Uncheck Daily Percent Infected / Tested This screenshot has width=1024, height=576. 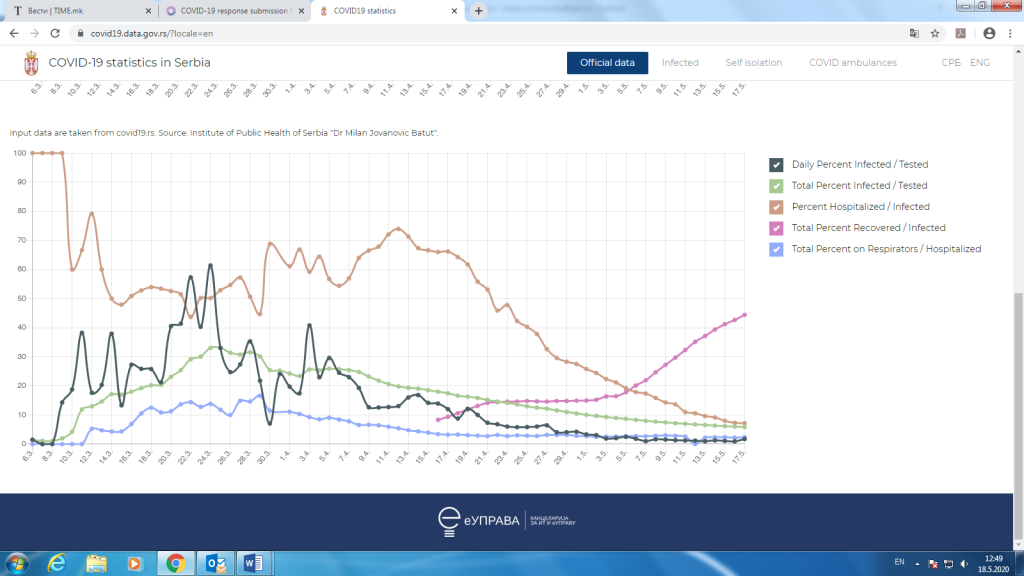[776, 165]
